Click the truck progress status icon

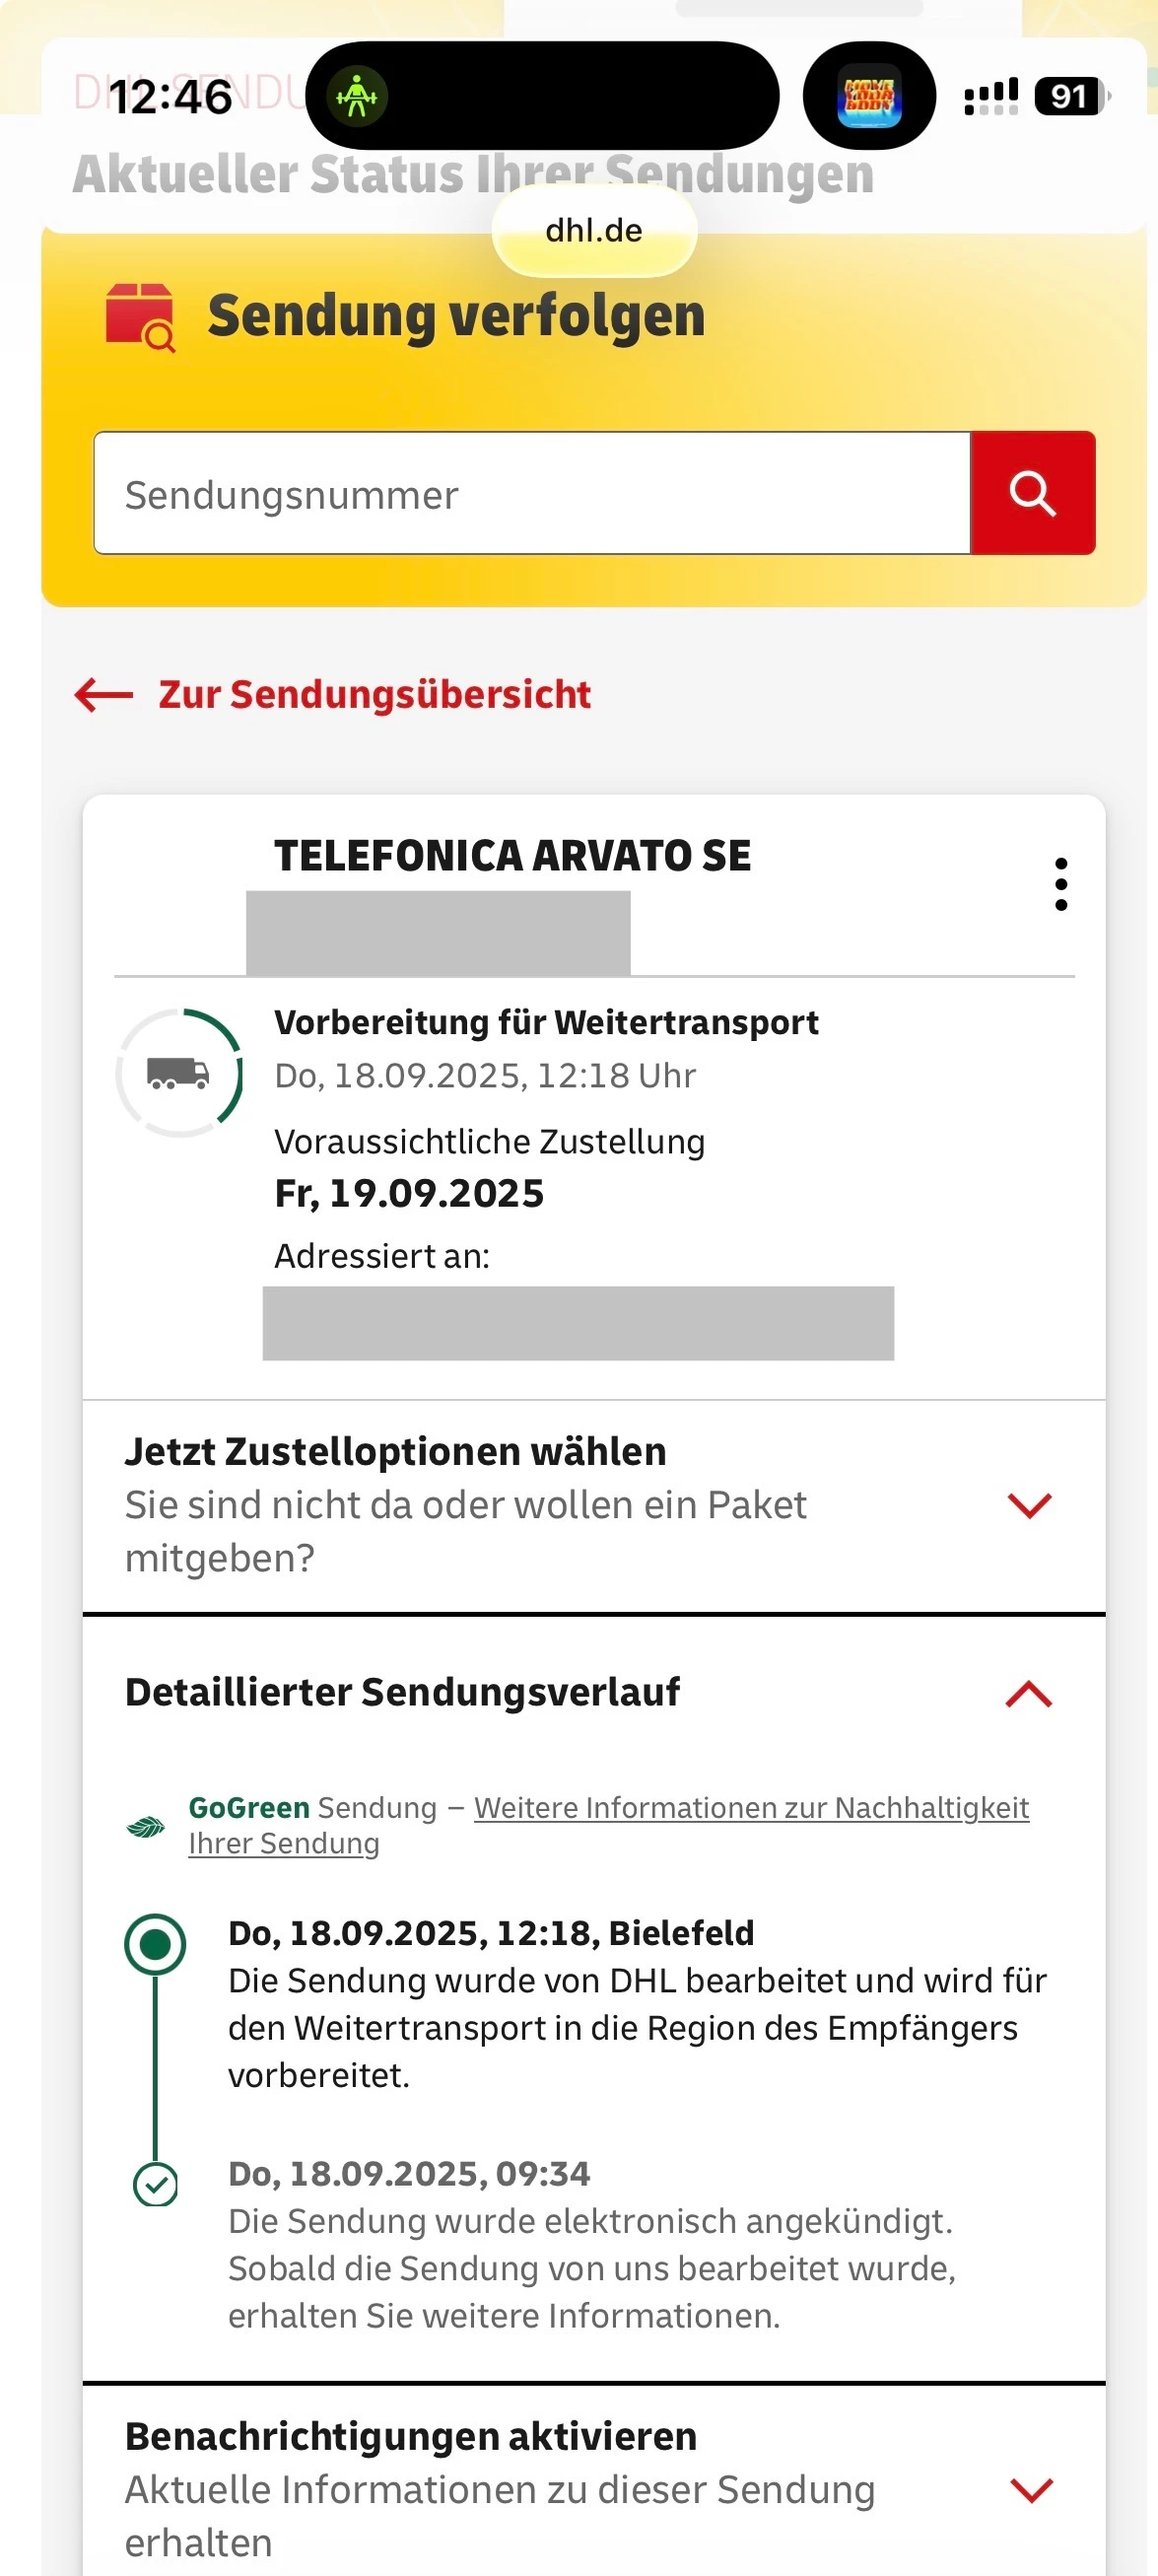pos(179,1073)
